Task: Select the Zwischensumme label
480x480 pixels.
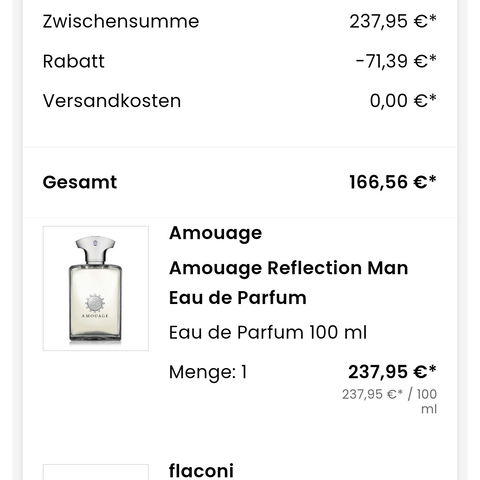Action: [121, 21]
